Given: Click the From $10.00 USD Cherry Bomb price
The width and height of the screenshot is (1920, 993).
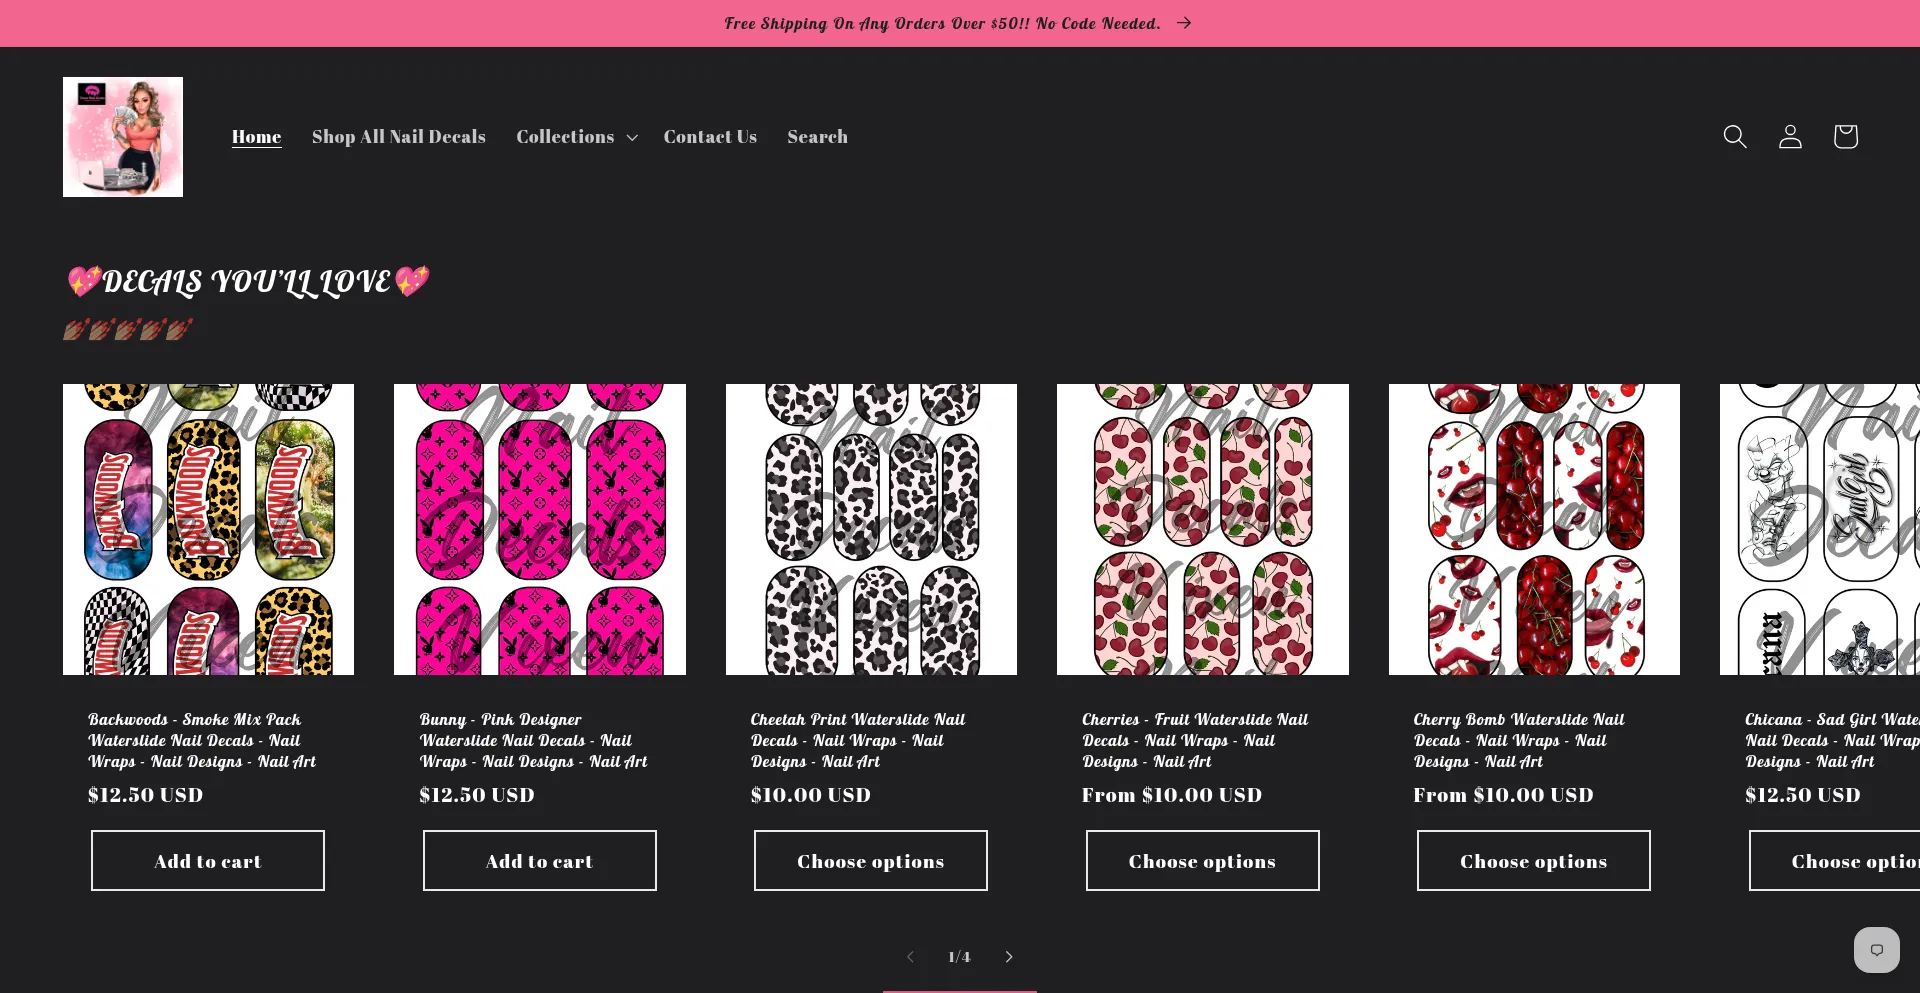Looking at the screenshot, I should [1503, 795].
